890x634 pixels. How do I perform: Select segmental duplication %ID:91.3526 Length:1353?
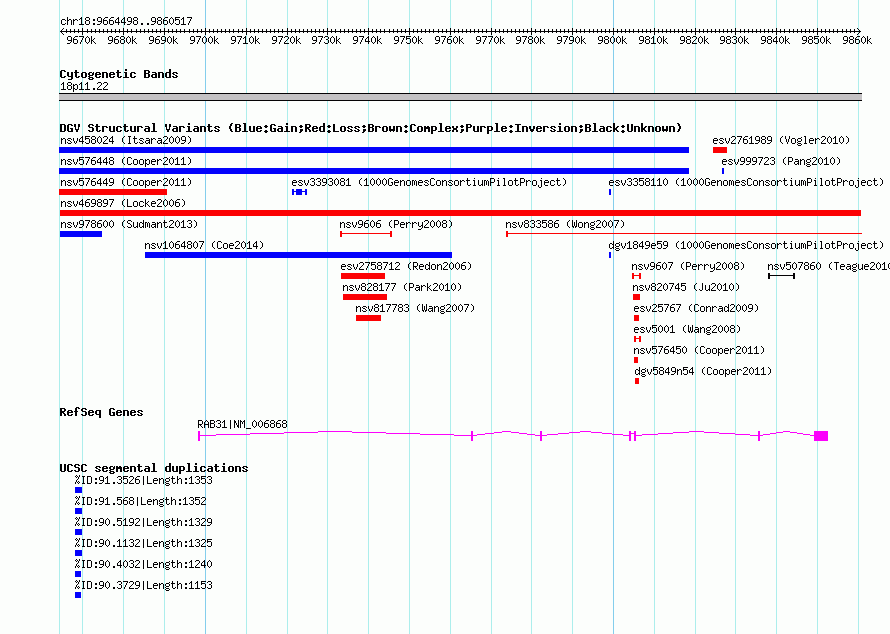78,490
